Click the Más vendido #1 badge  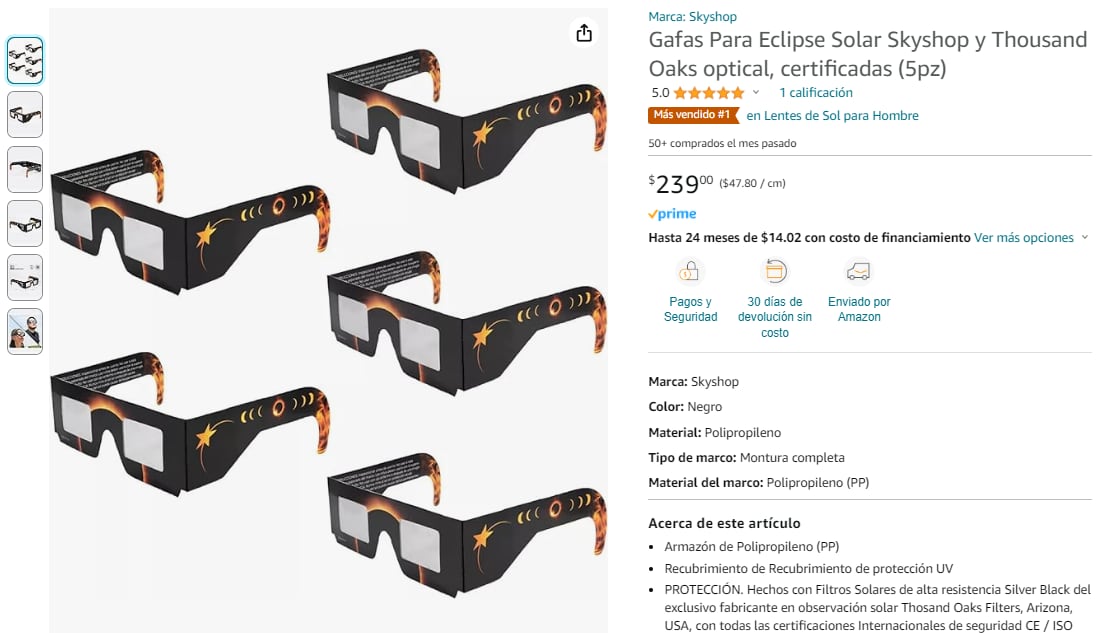[x=693, y=115]
